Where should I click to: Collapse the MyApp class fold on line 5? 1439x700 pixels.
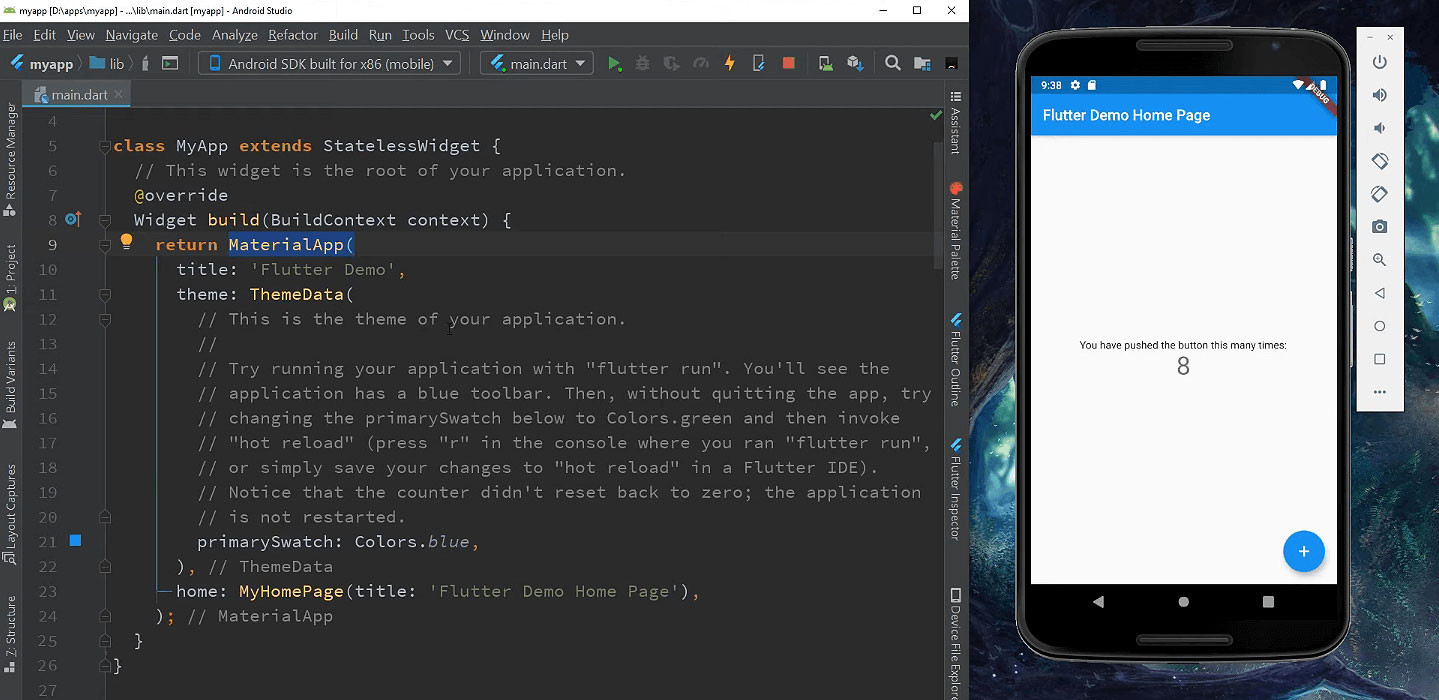click(x=105, y=146)
